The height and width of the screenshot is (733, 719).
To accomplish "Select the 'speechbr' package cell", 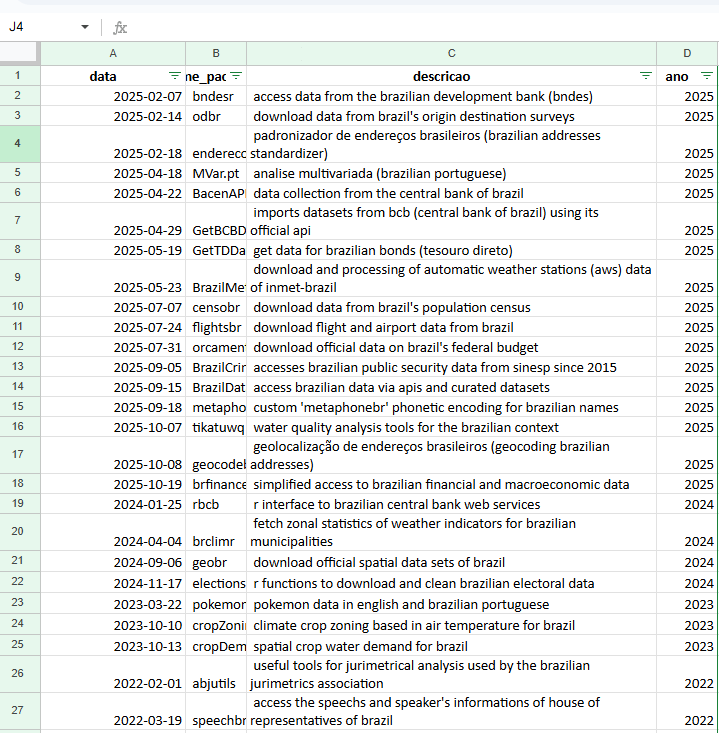I will coord(216,711).
